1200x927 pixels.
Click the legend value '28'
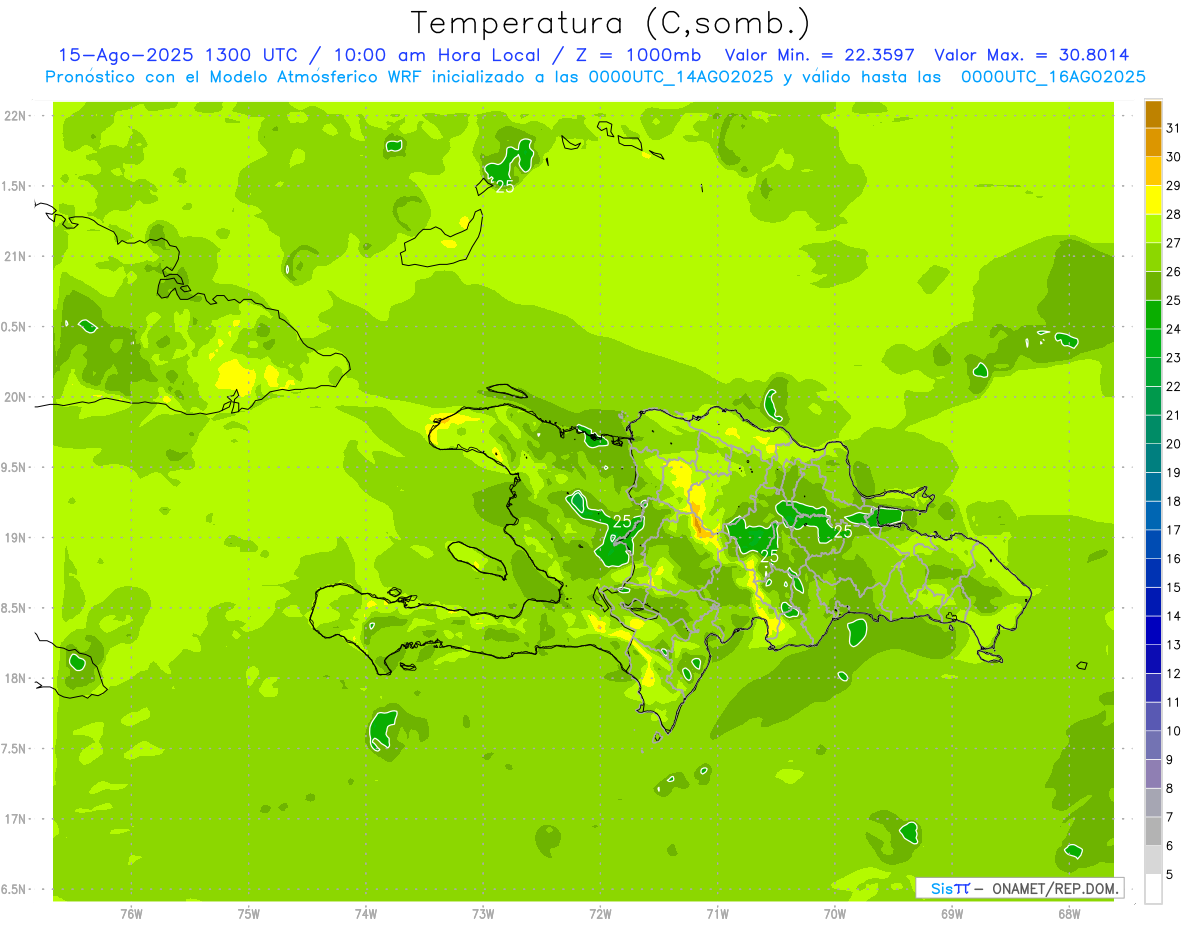coord(1174,214)
